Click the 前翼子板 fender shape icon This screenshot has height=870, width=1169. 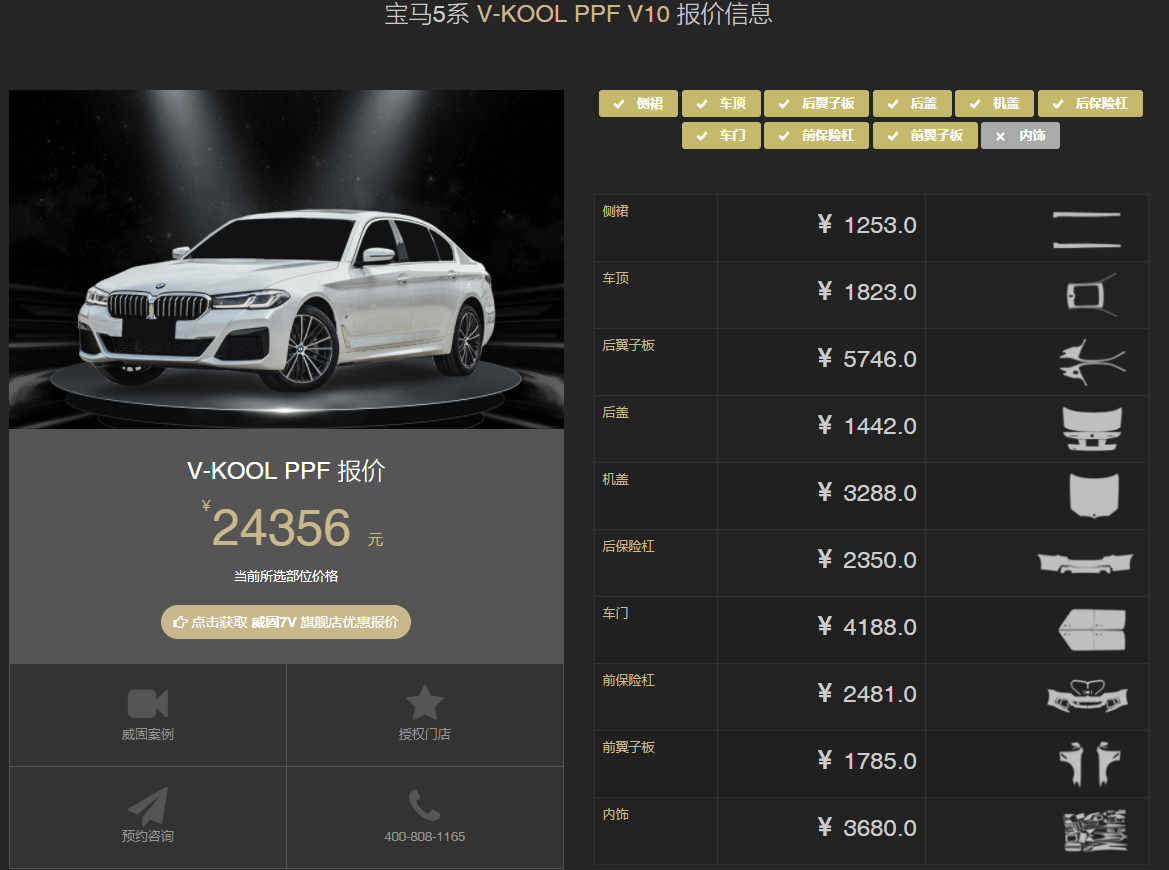[x=1090, y=763]
